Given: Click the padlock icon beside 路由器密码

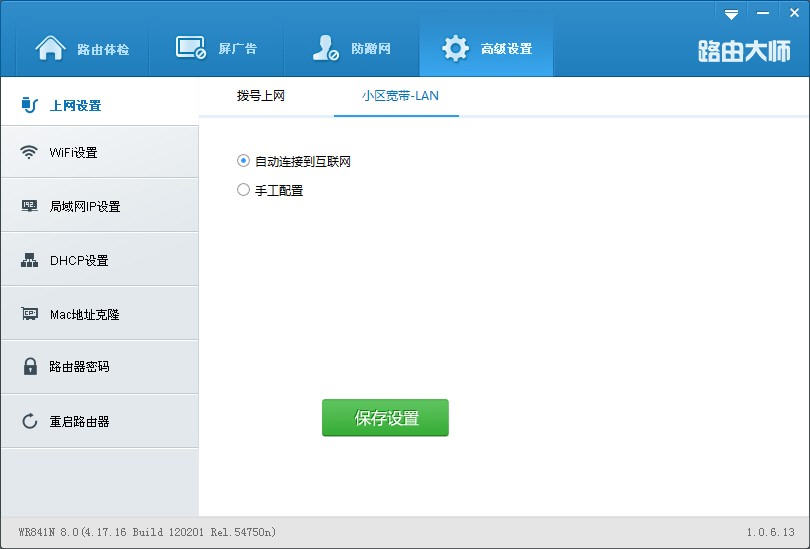Looking at the screenshot, I should tap(30, 366).
